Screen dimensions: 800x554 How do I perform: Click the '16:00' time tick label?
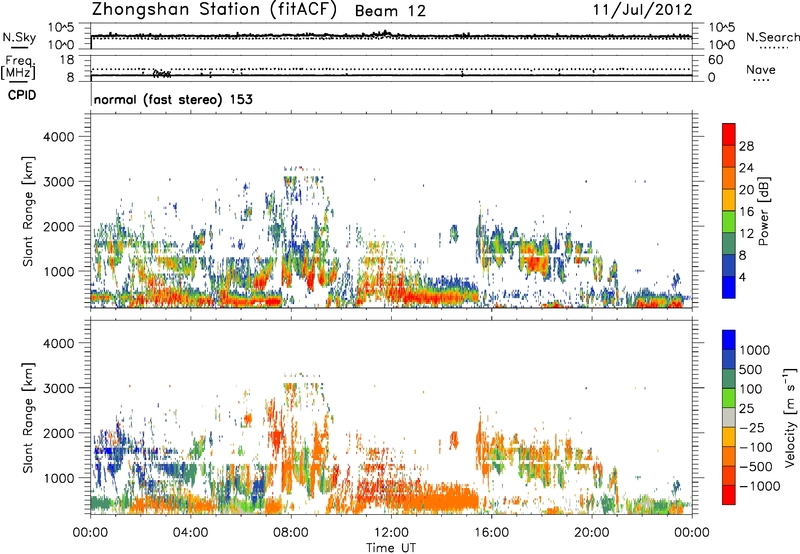(x=491, y=533)
